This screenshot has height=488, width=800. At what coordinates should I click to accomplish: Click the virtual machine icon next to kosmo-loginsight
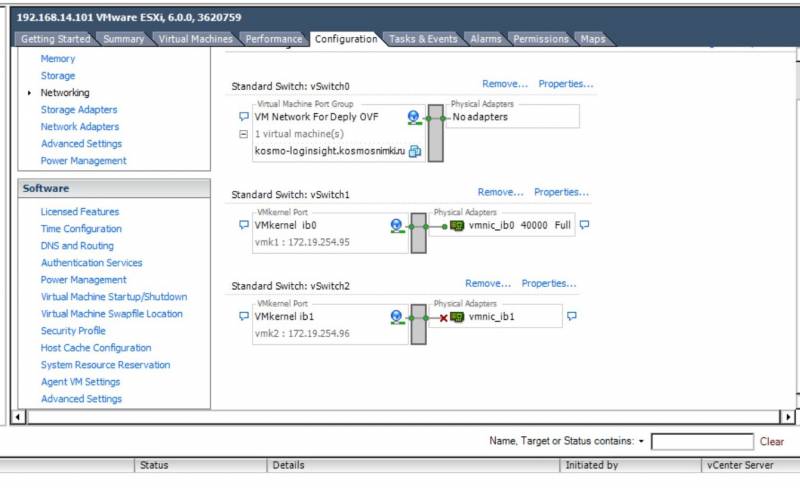(x=415, y=151)
